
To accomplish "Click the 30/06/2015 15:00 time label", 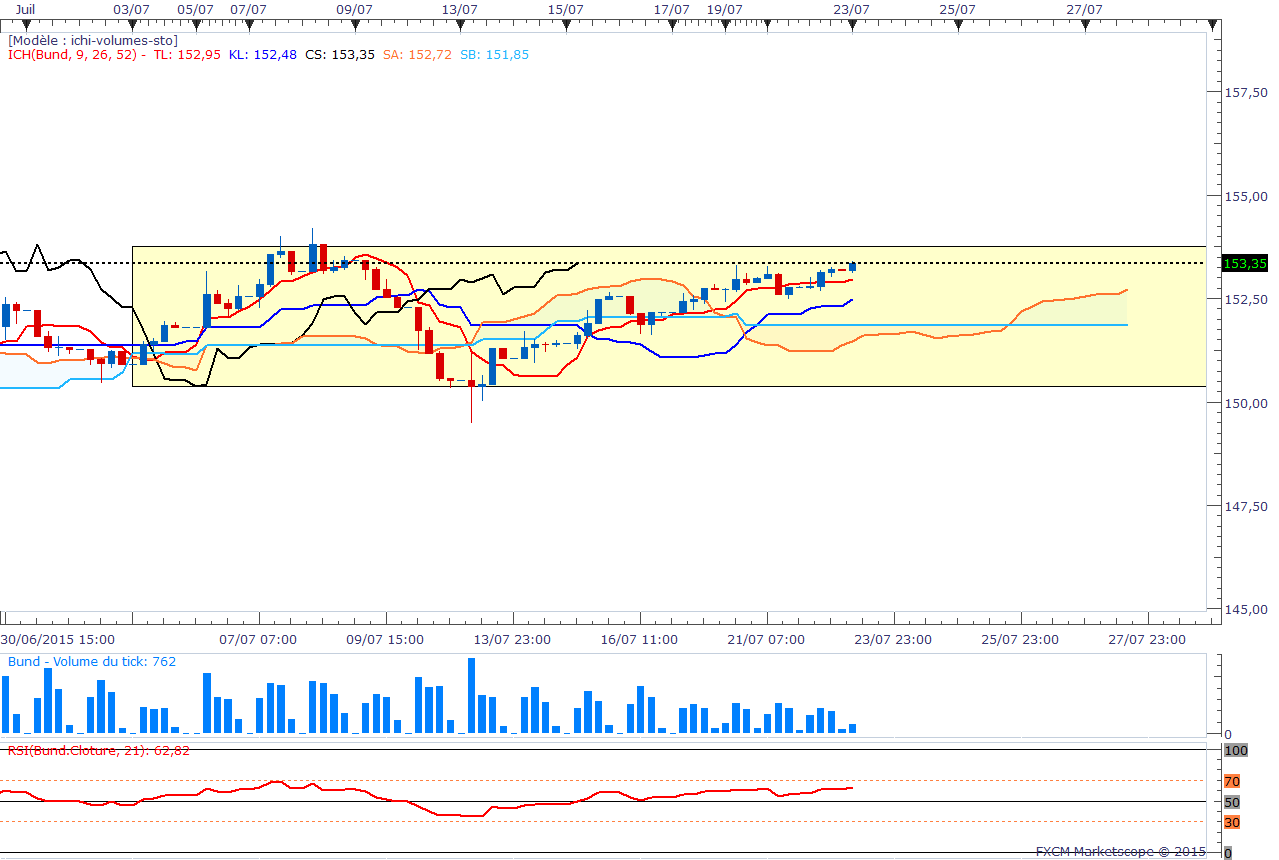I will point(58,639).
